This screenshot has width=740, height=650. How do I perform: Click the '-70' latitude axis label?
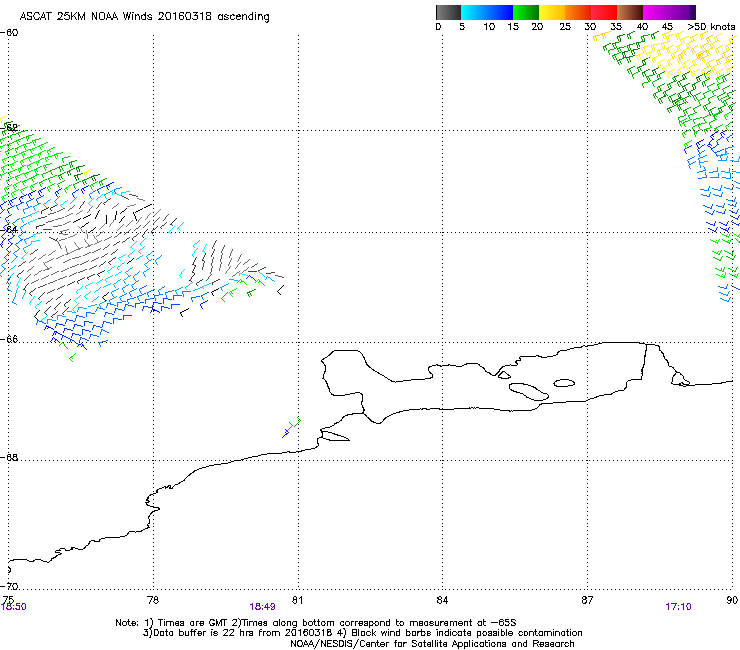click(9, 586)
